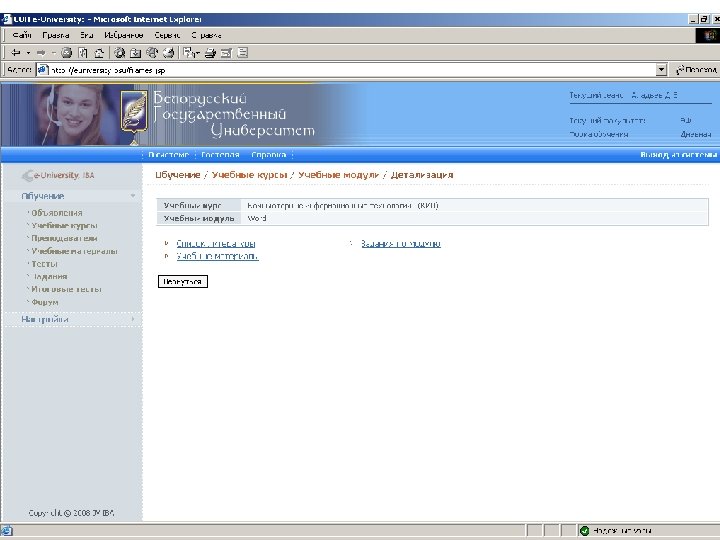Screen dimensions: 720x540
Task: Click the Настройки sidebar heading
Action: (x=45, y=319)
